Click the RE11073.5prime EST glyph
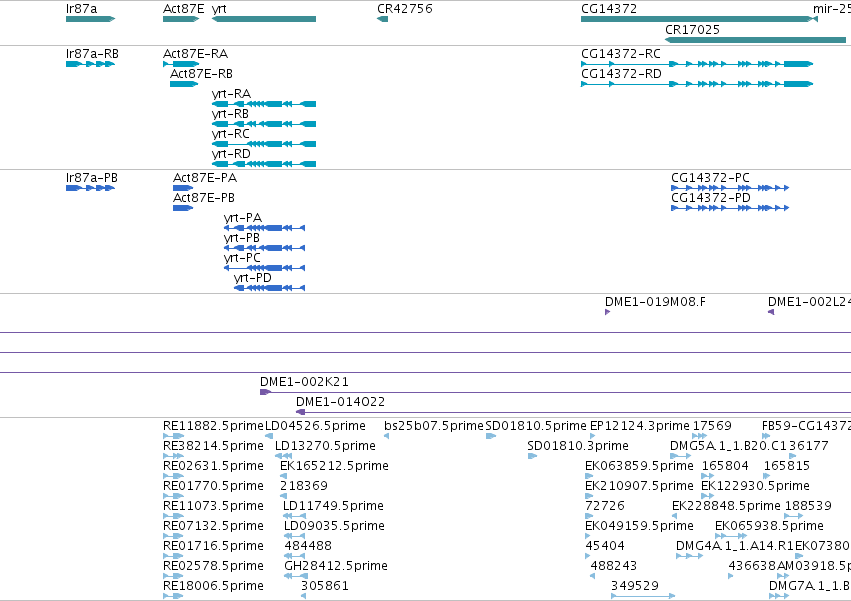The image size is (851, 601). coord(173,516)
